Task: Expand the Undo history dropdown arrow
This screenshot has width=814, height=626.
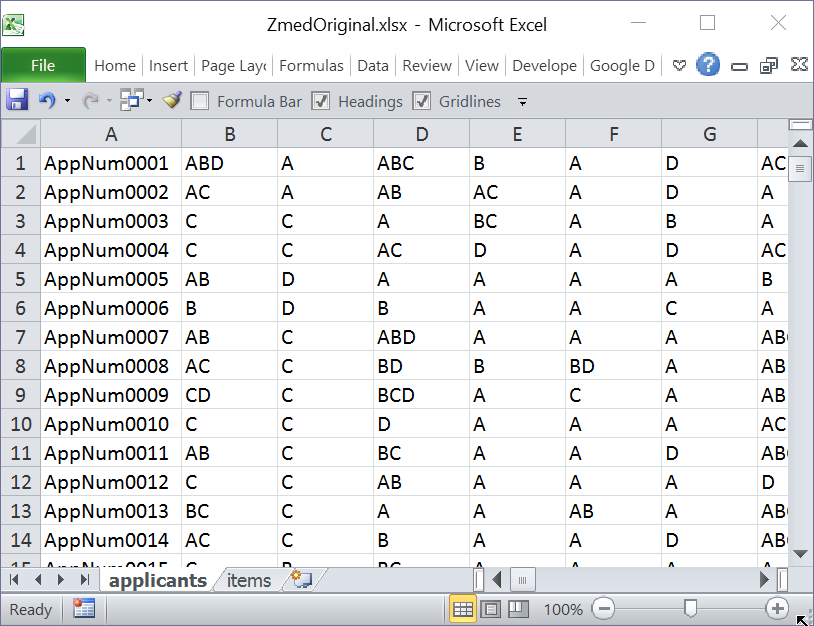Action: tap(67, 101)
